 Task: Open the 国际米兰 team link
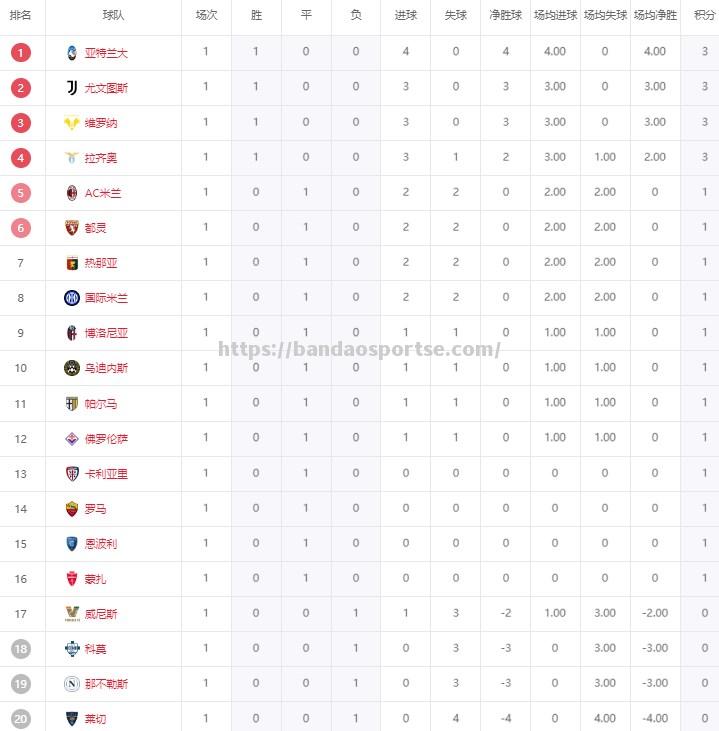pyautogui.click(x=106, y=297)
